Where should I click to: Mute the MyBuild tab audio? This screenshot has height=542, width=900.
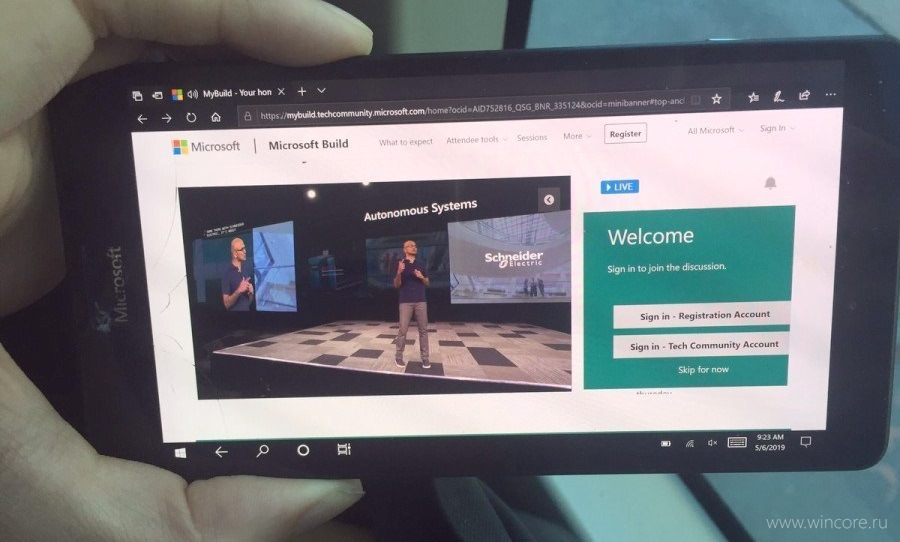(192, 94)
